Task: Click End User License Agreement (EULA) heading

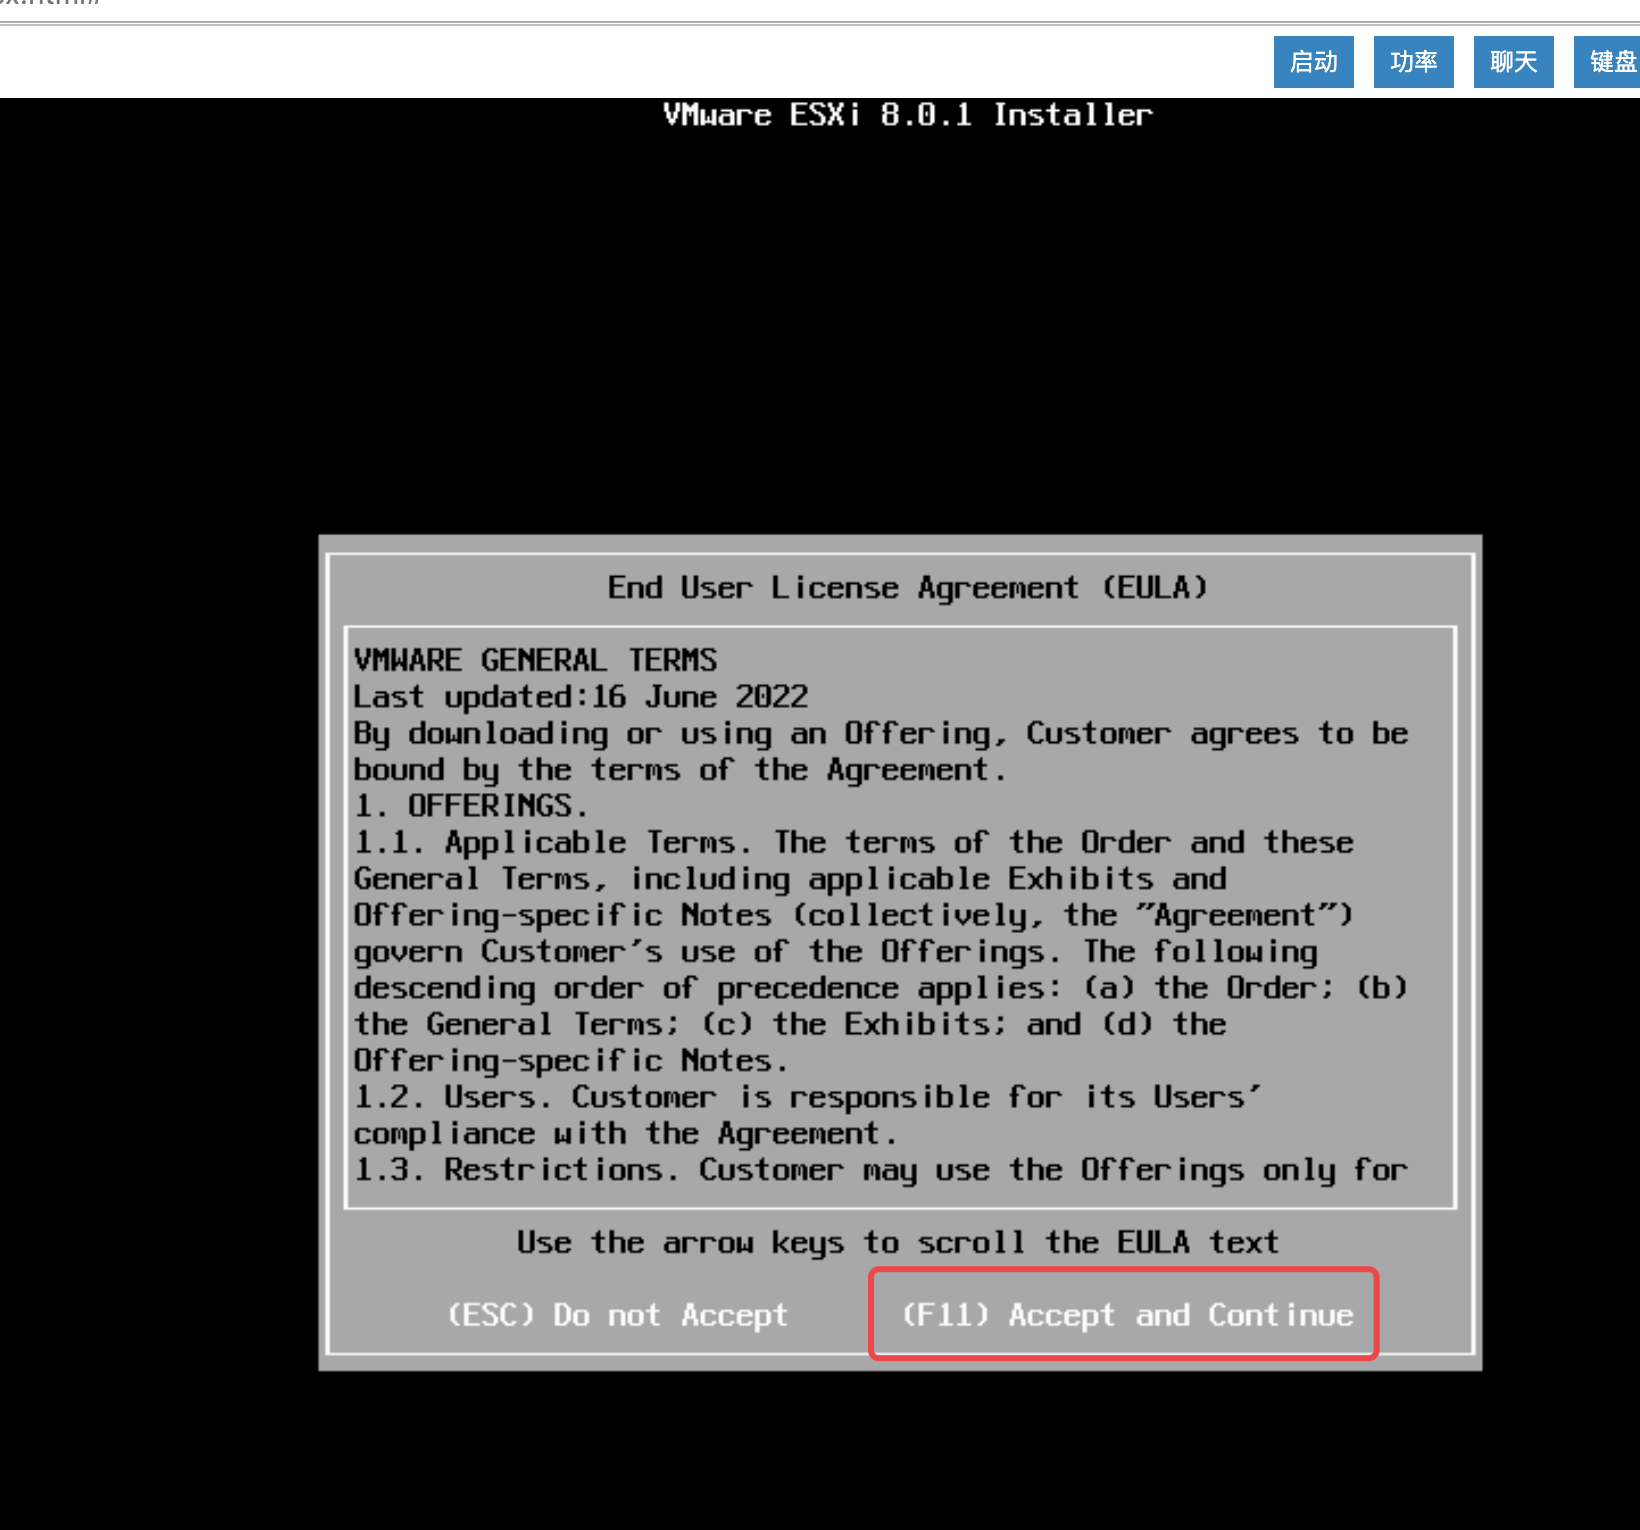Action: 908,587
